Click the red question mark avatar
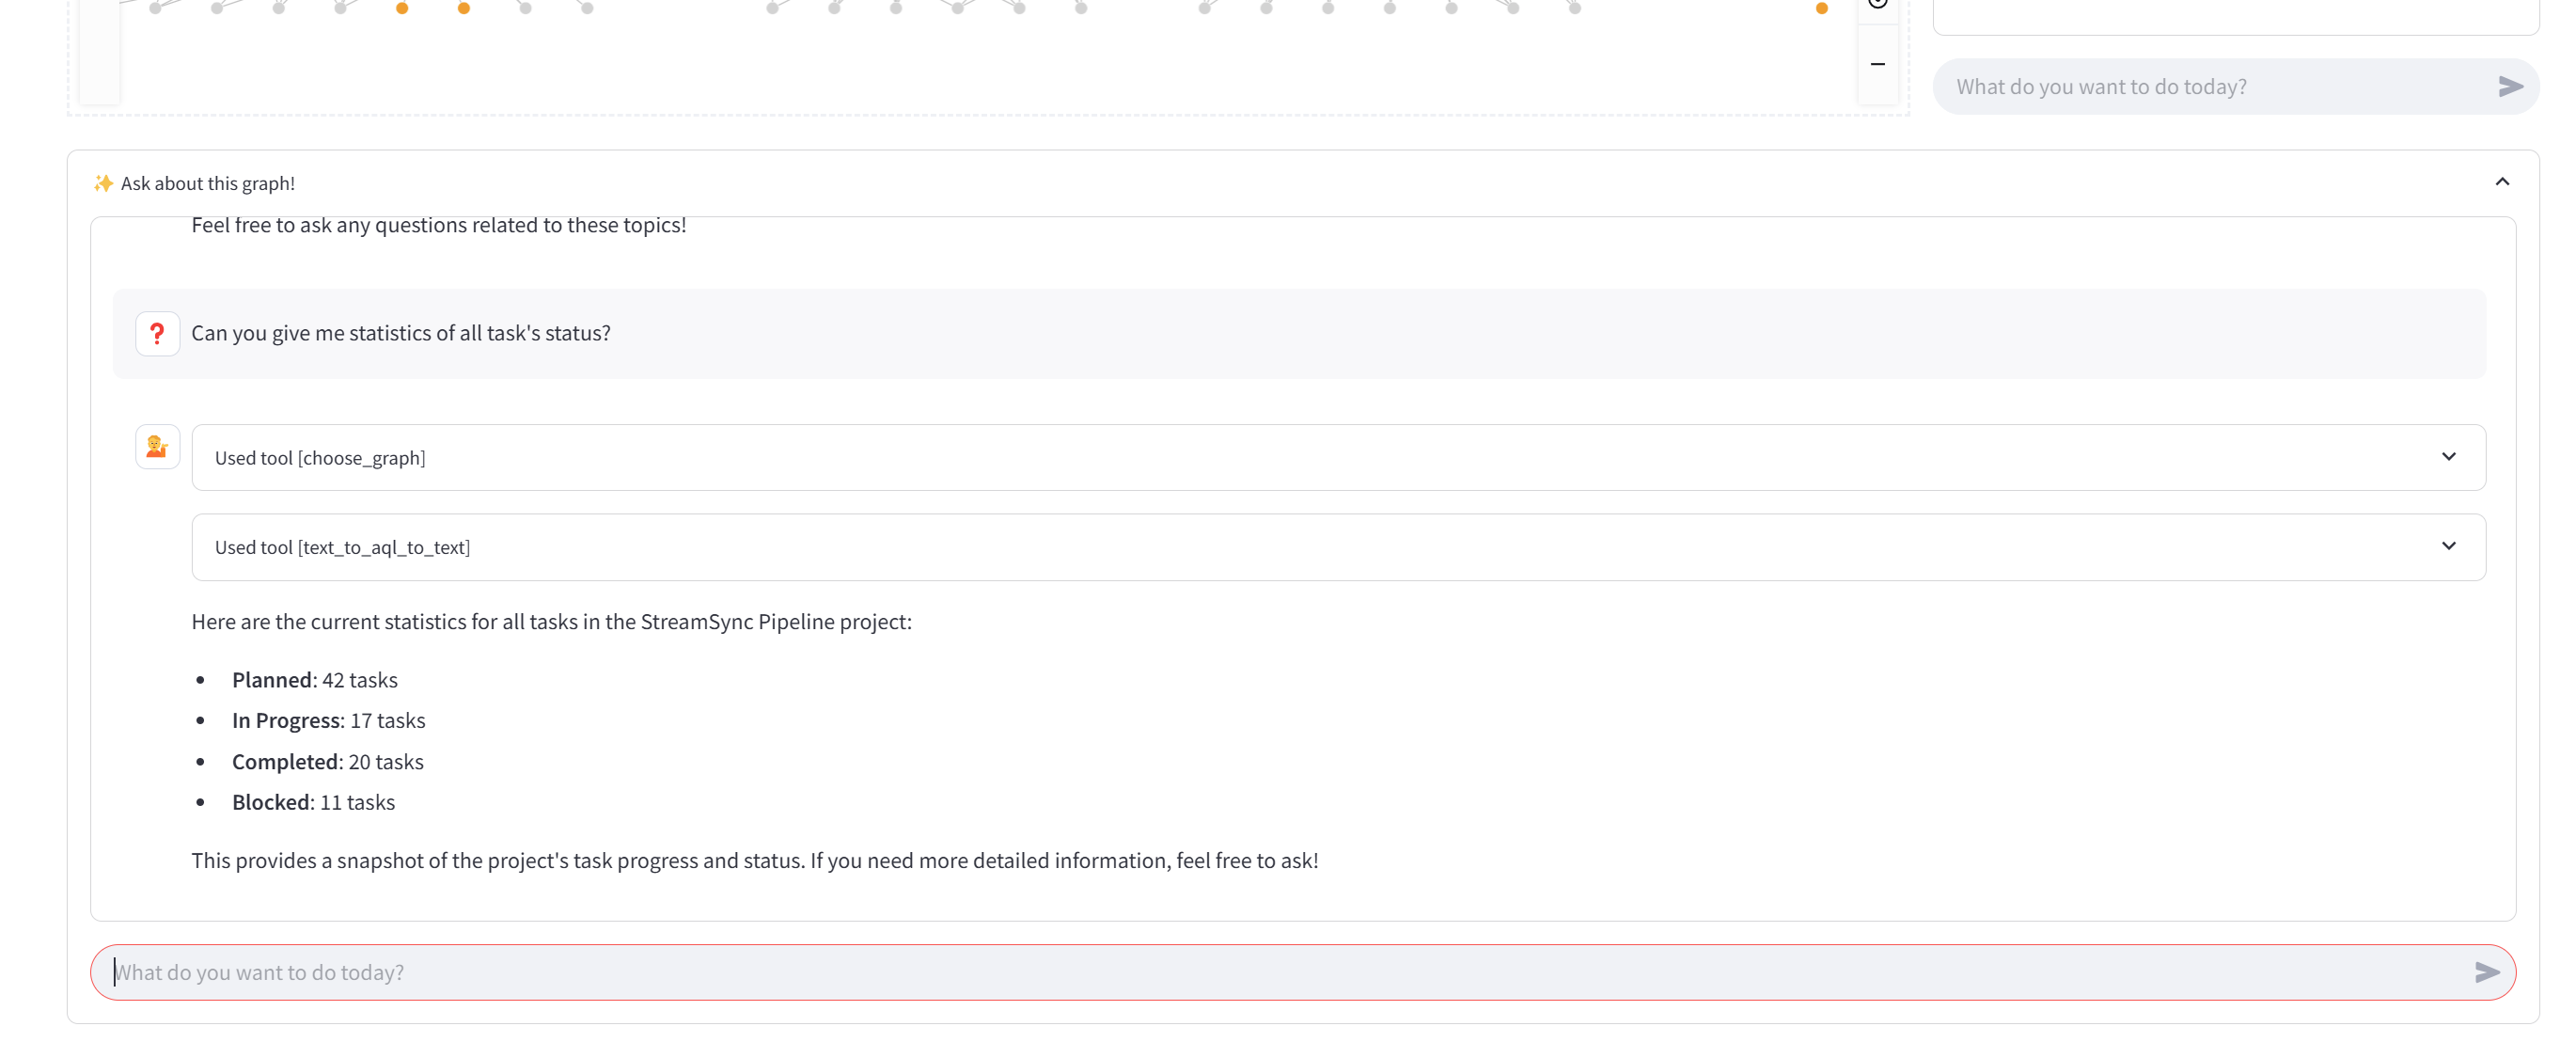 (x=157, y=333)
